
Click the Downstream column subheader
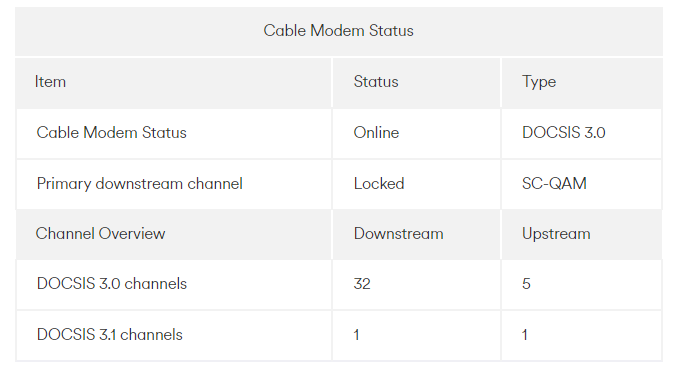coord(398,234)
